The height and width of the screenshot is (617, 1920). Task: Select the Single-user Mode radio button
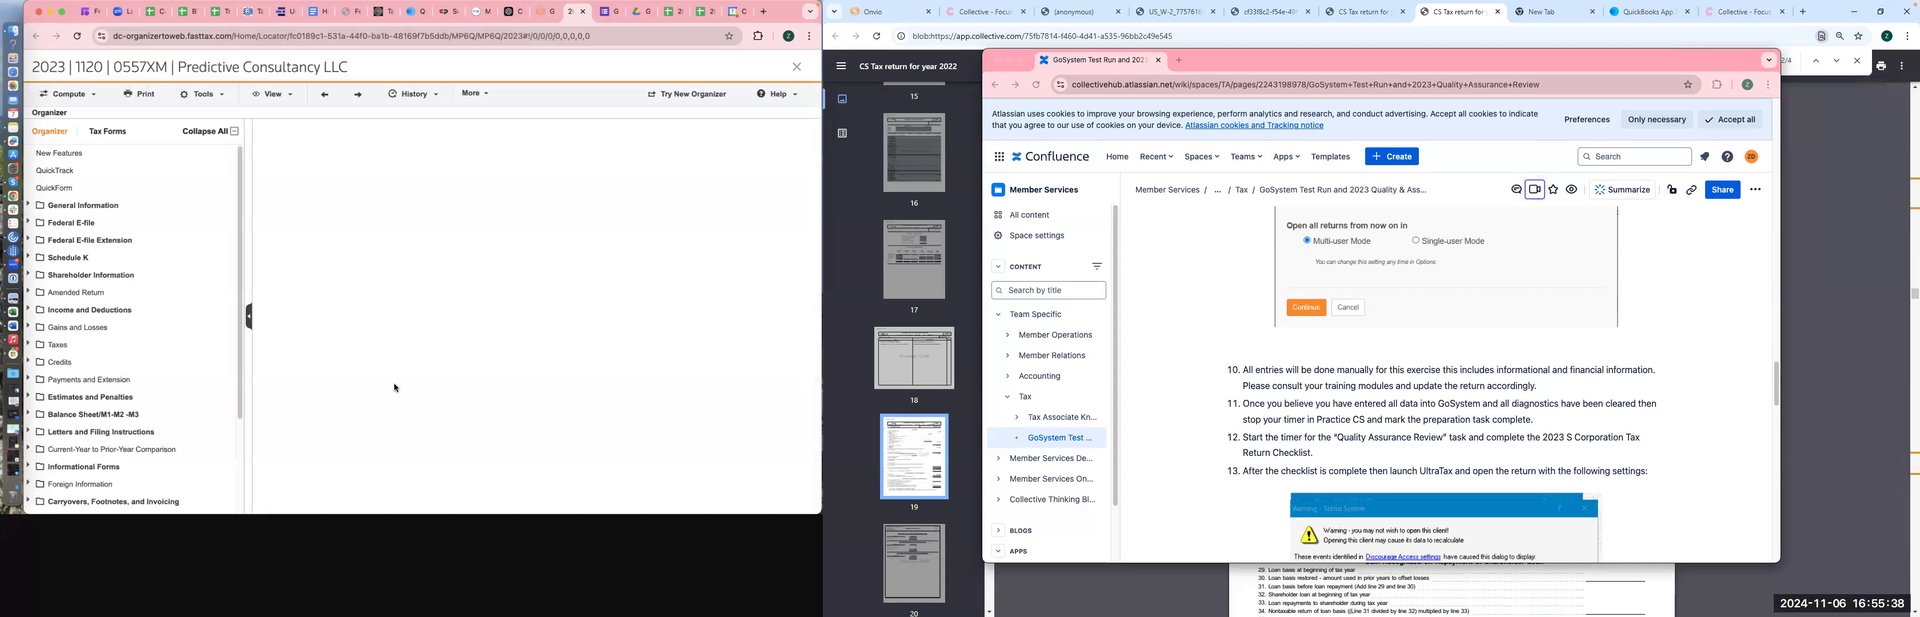(x=1415, y=240)
